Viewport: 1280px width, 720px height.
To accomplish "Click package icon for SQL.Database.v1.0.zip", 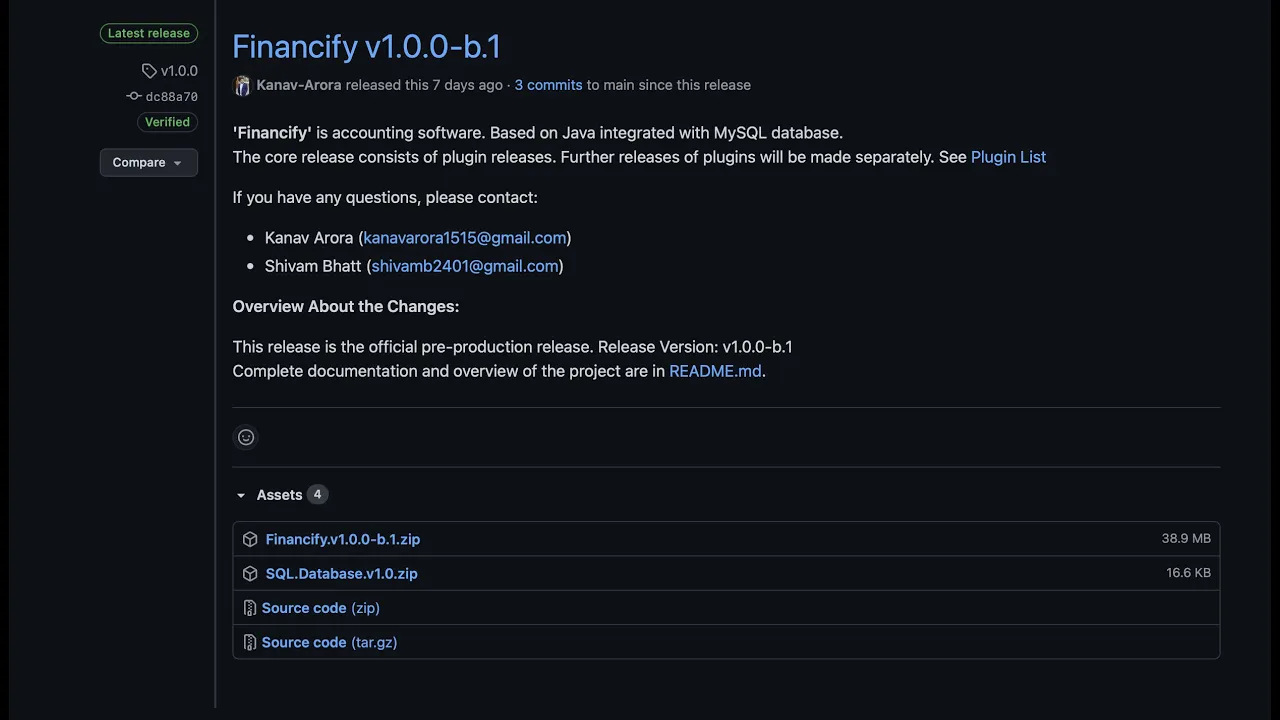I will 250,574.
